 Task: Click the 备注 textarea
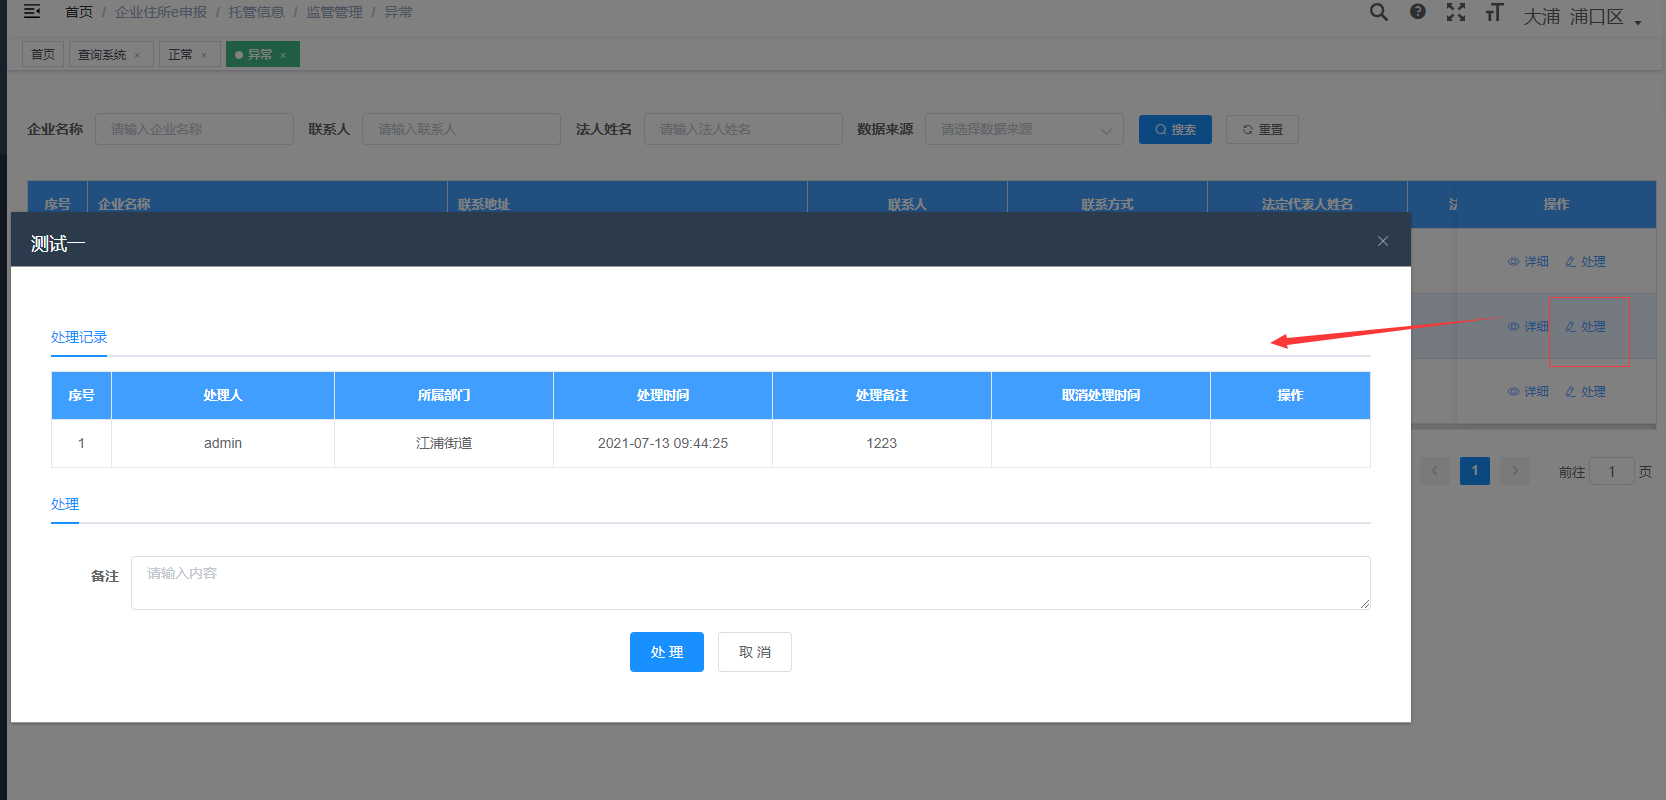tap(751, 583)
